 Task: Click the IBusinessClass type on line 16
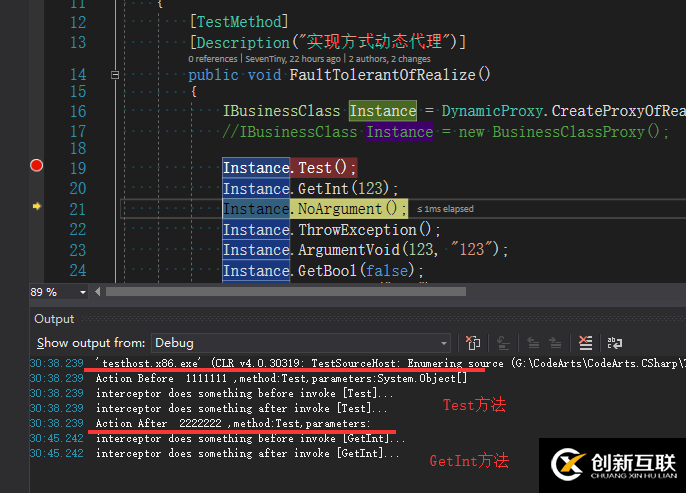(282, 111)
